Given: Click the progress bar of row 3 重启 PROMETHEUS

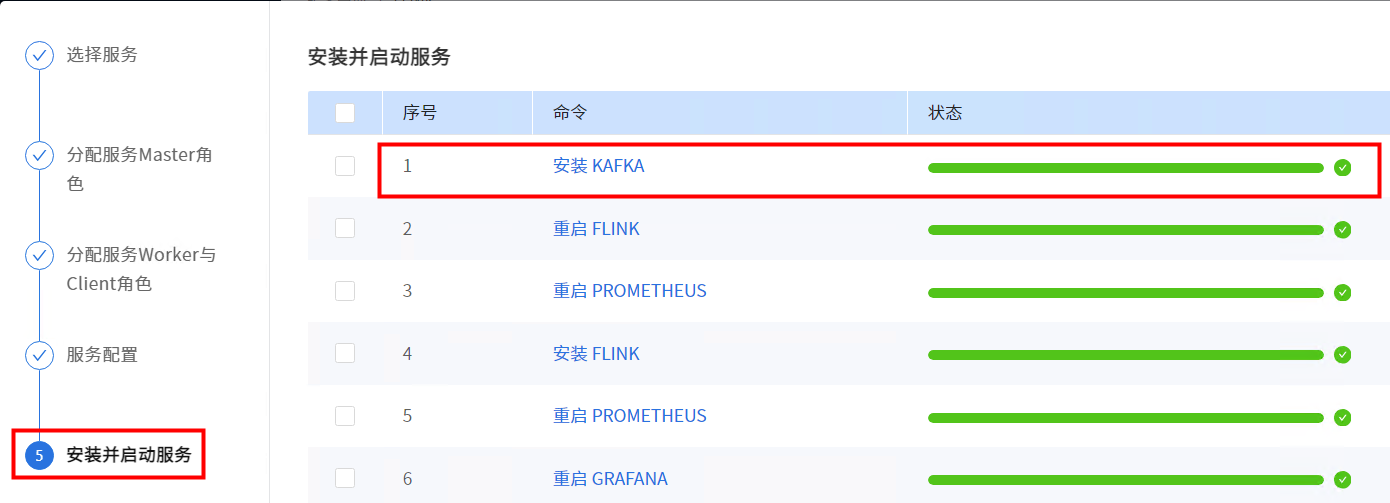Looking at the screenshot, I should [1125, 292].
